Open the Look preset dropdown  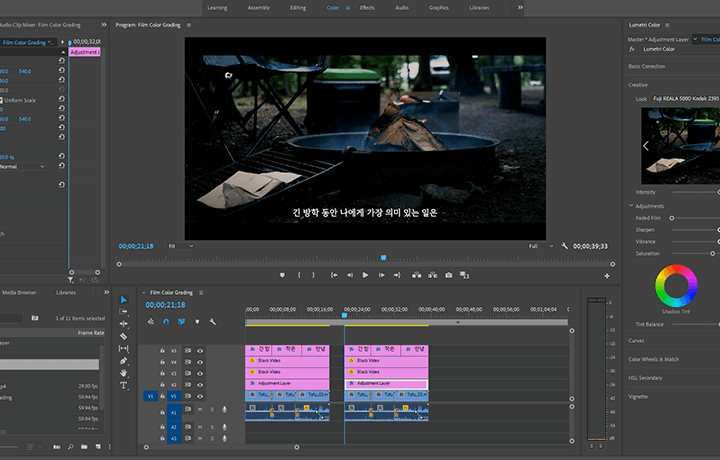[685, 99]
